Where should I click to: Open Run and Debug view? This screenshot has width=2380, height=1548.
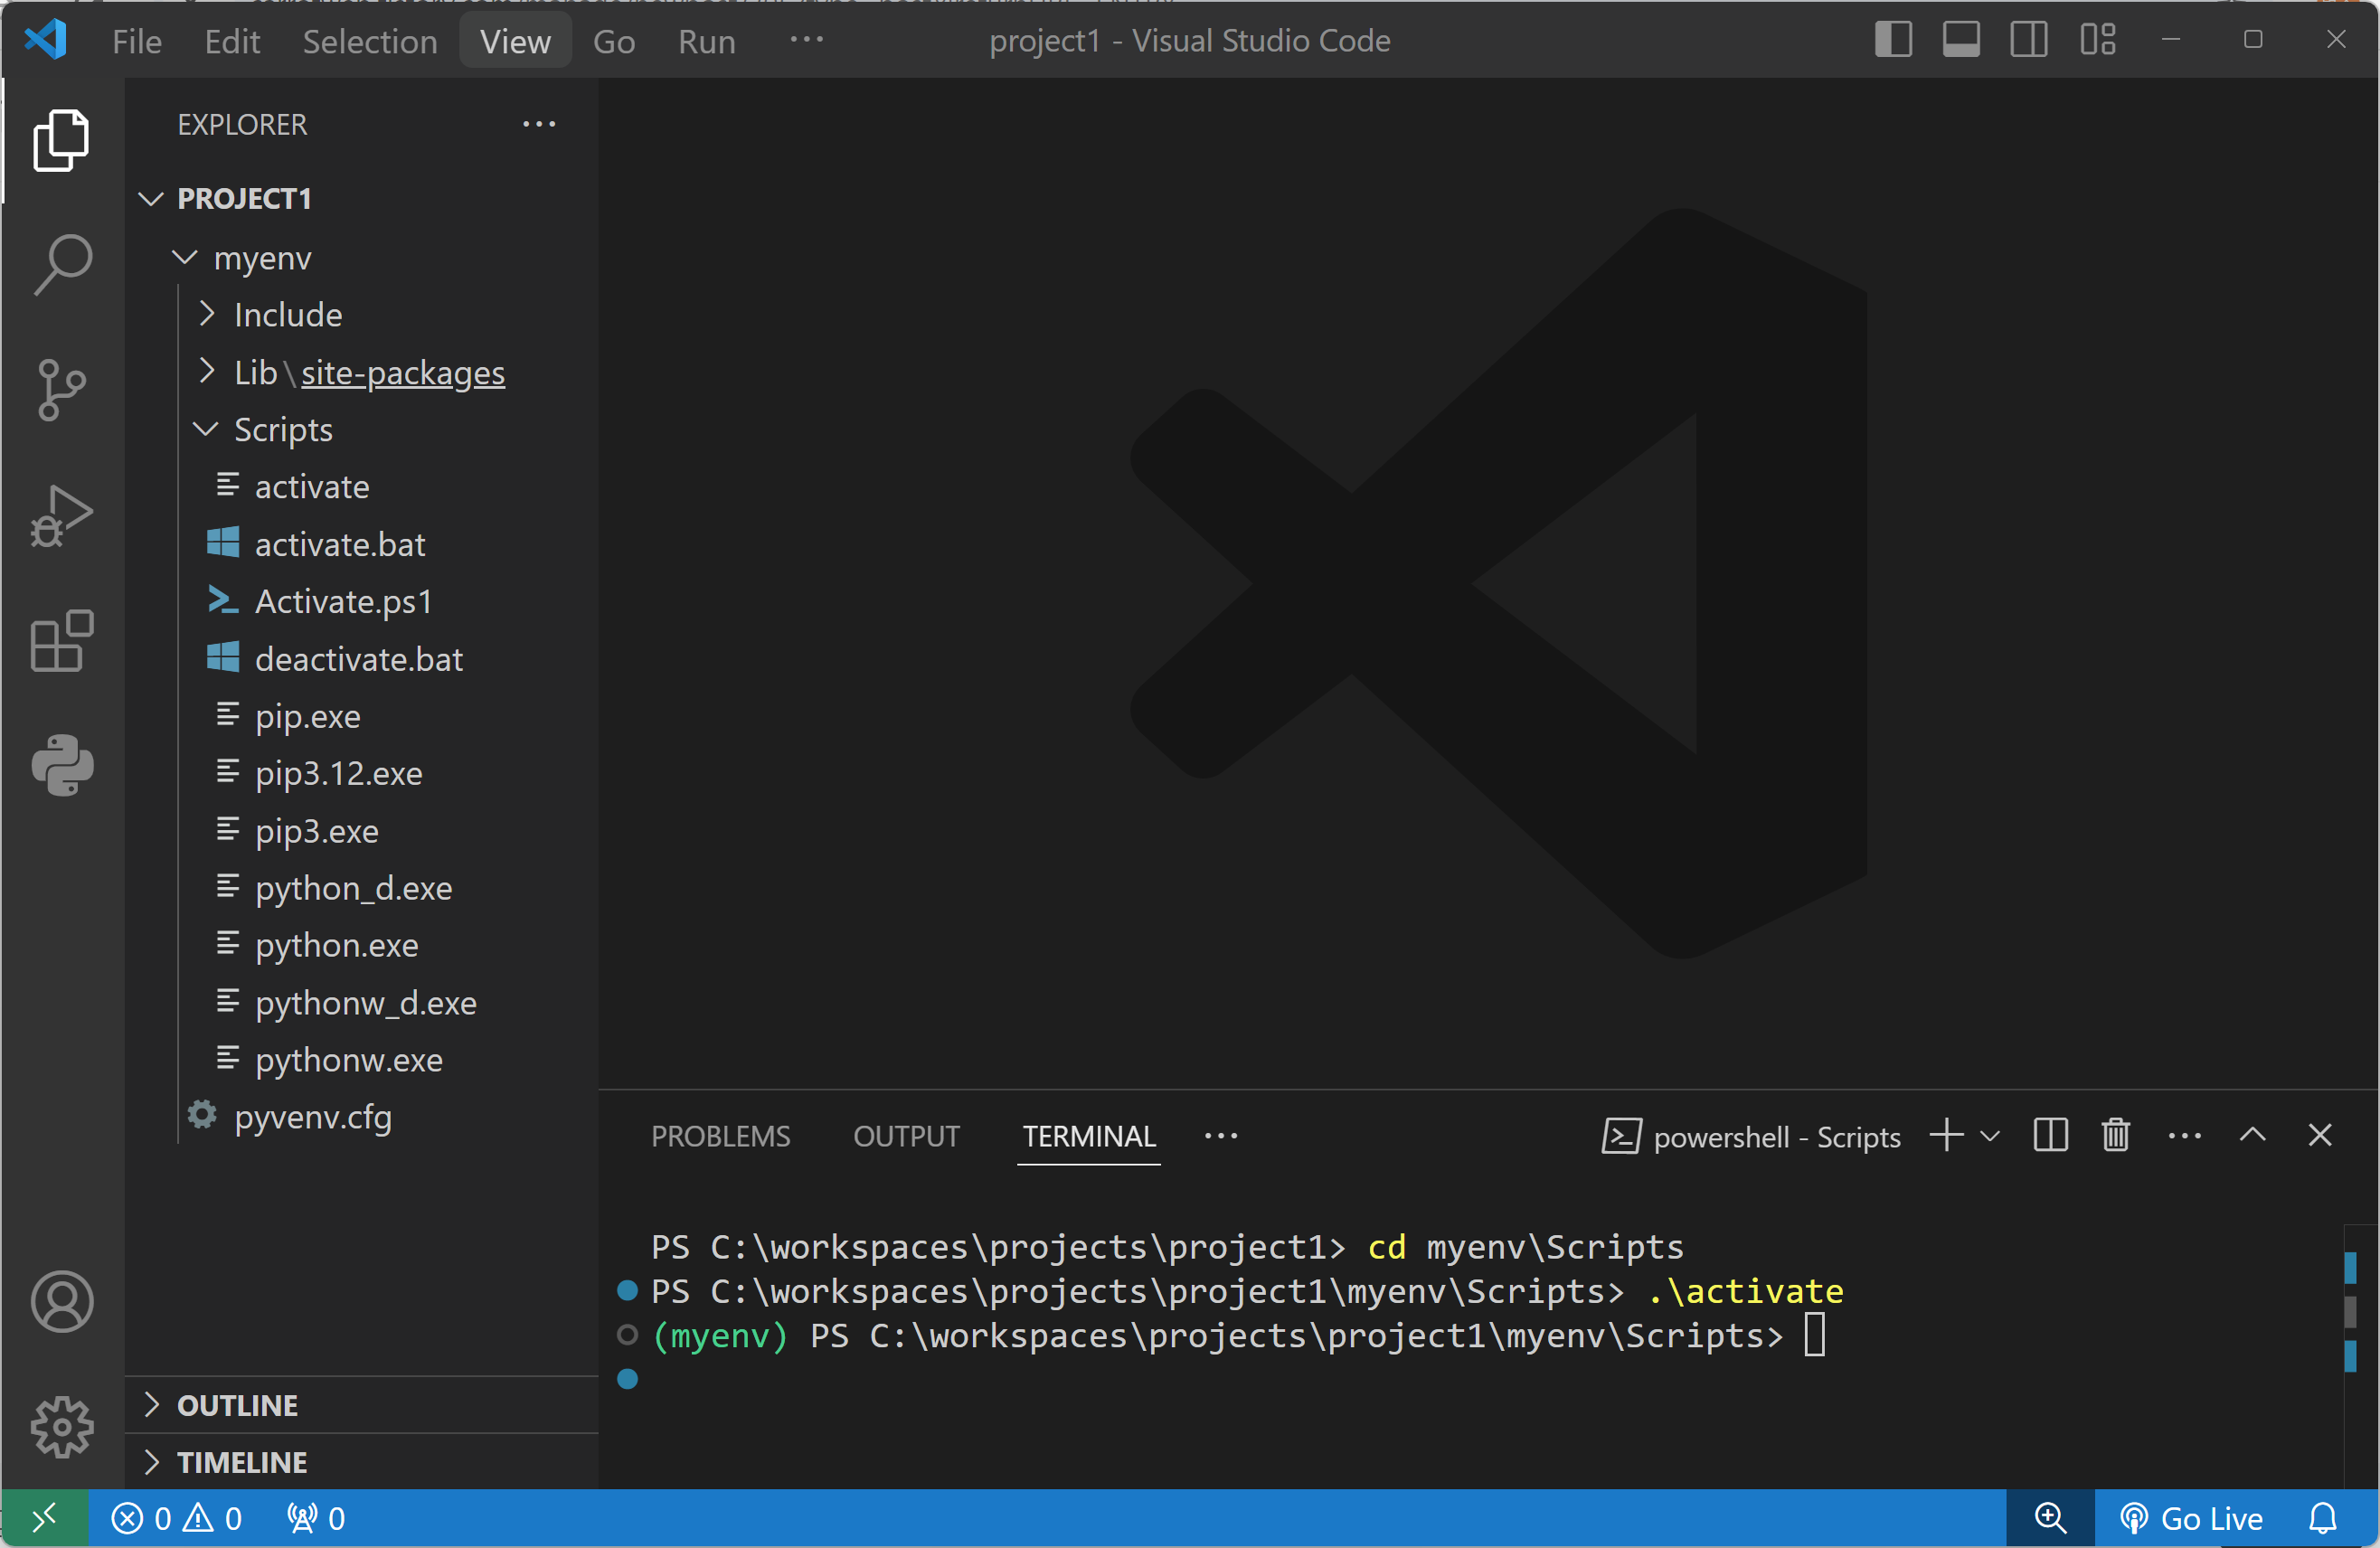[x=62, y=516]
